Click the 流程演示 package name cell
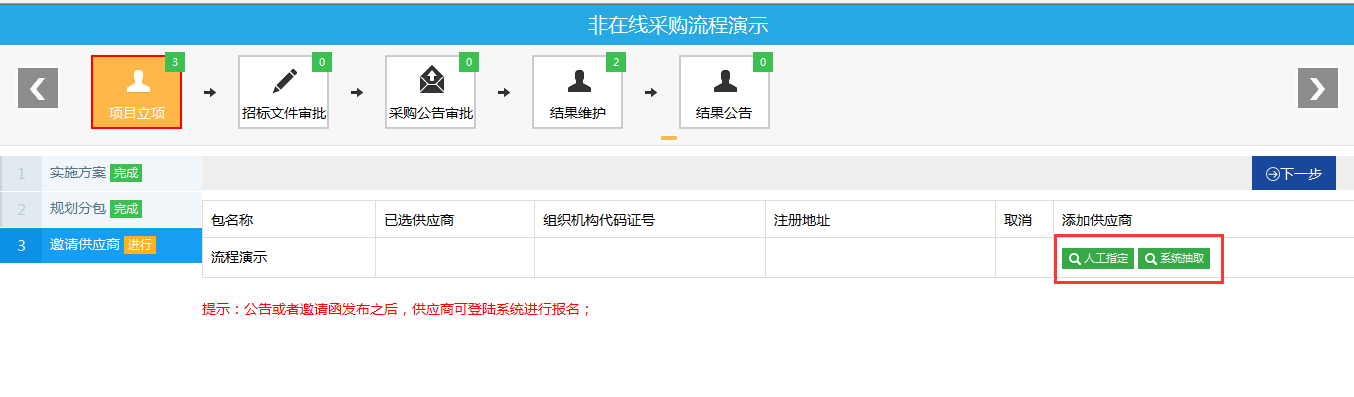The width and height of the screenshot is (1354, 397). pyautogui.click(x=289, y=258)
